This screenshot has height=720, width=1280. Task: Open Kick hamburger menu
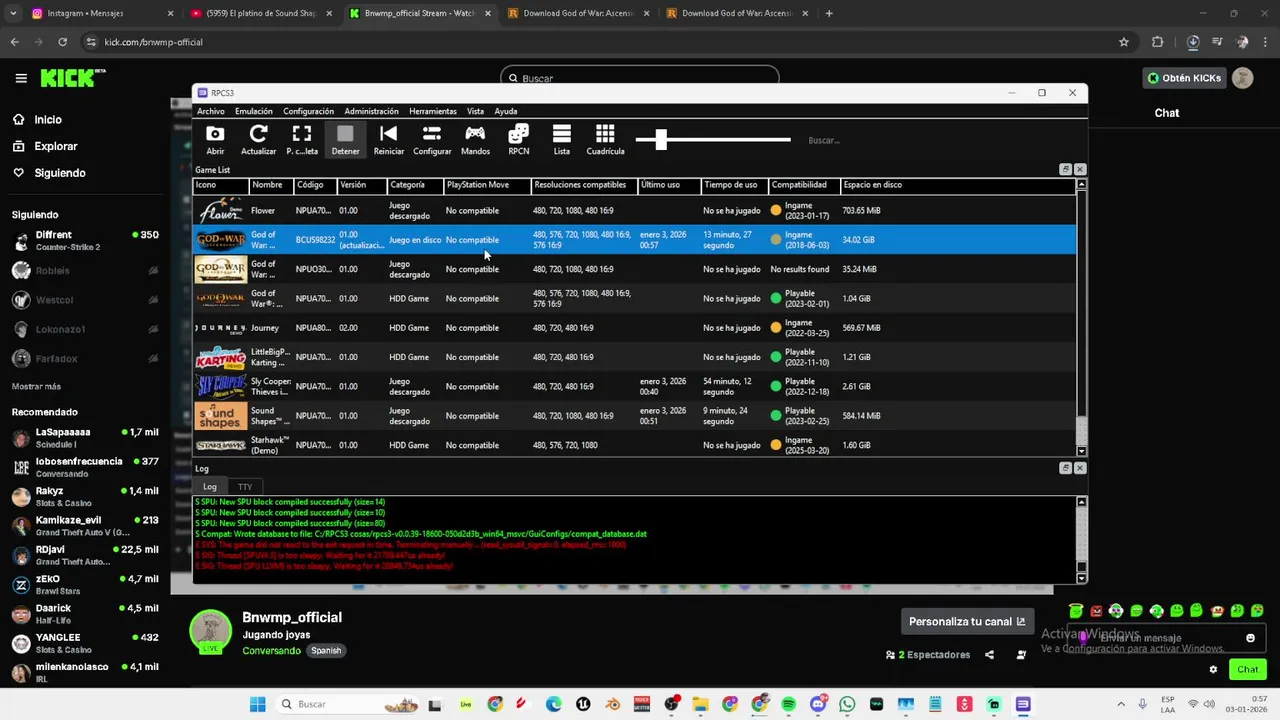point(21,78)
